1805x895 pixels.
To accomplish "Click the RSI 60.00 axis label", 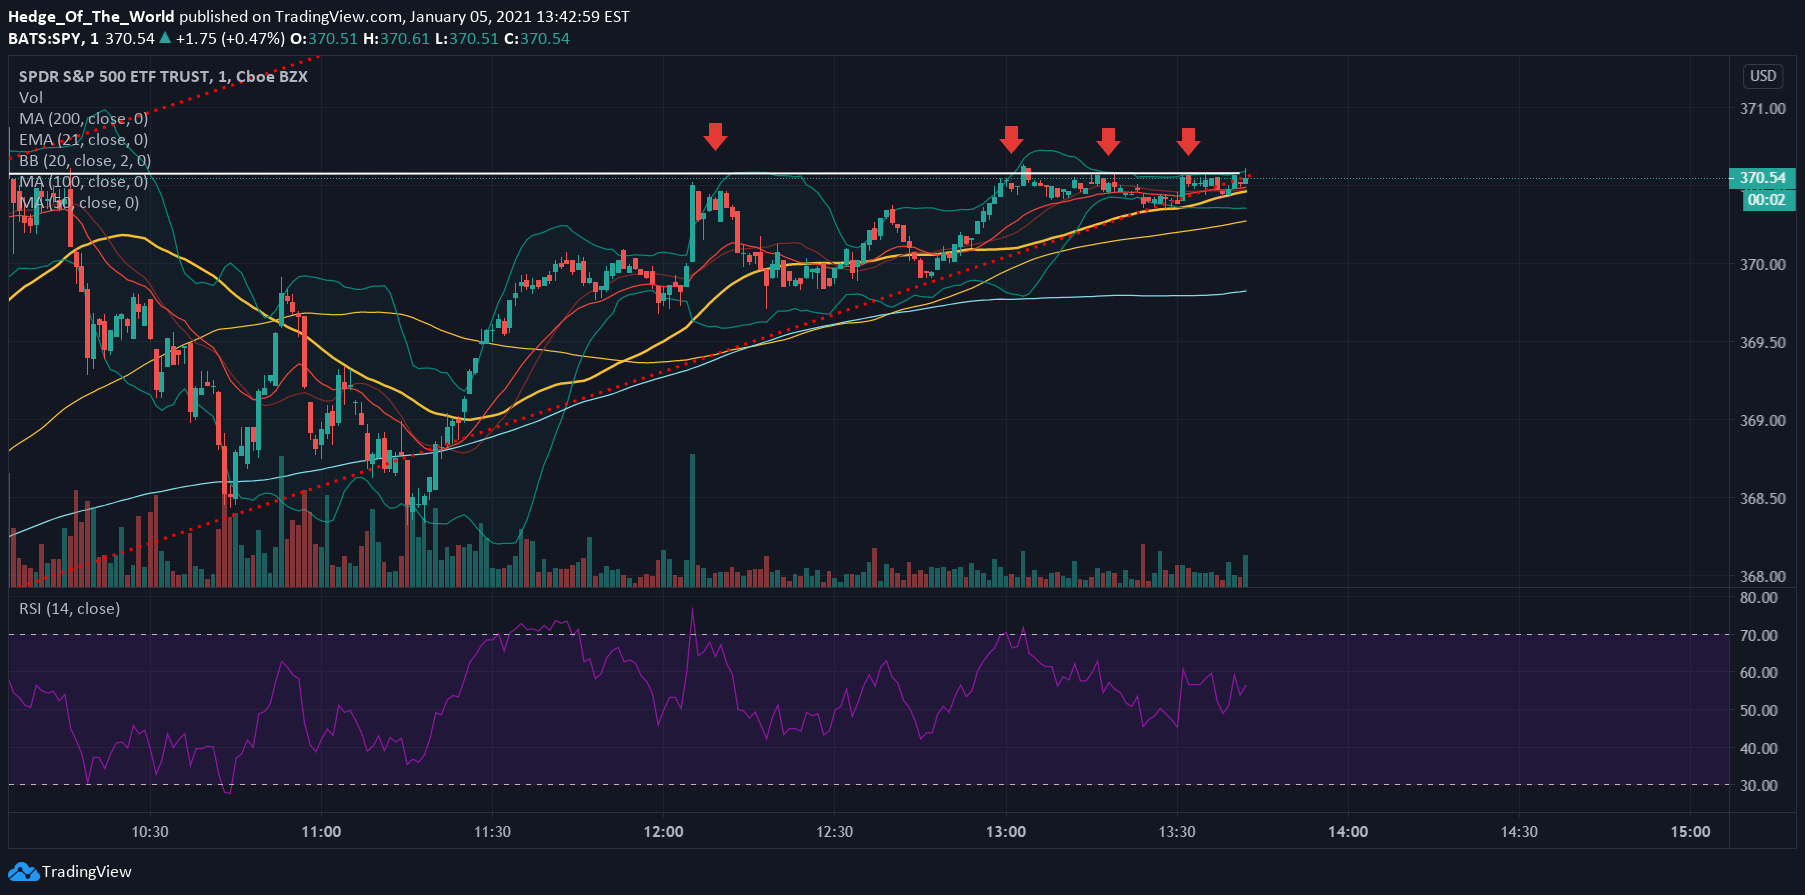I will click(1759, 672).
